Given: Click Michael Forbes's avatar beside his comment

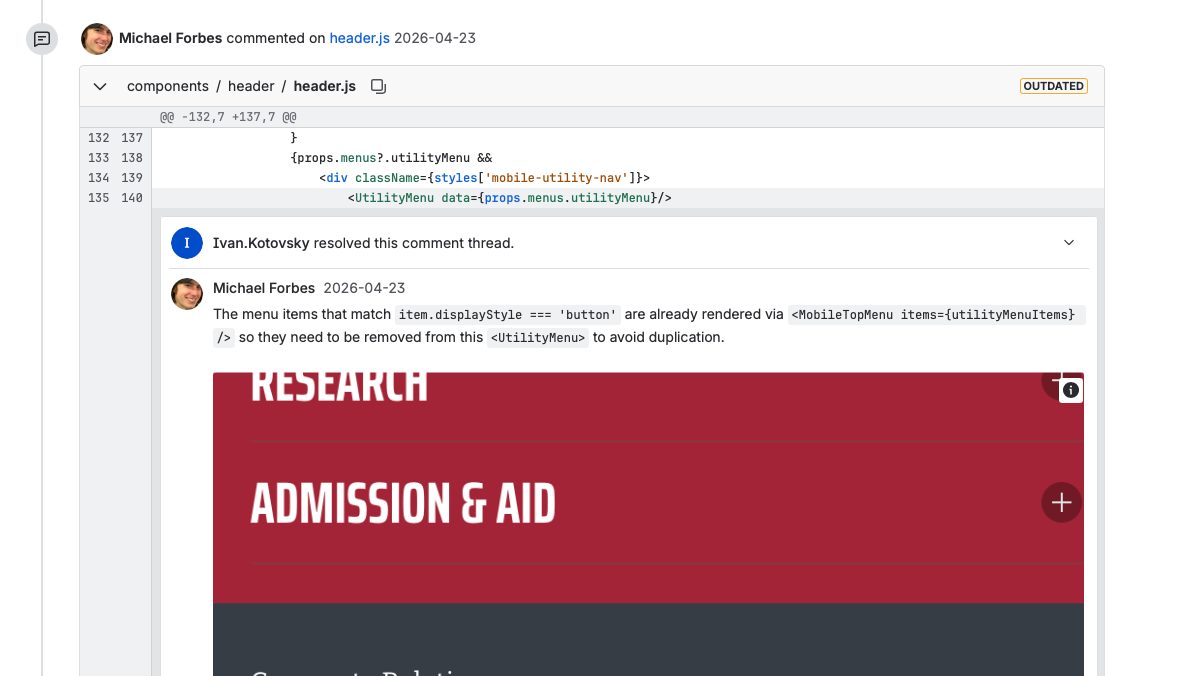Looking at the screenshot, I should click(x=187, y=293).
